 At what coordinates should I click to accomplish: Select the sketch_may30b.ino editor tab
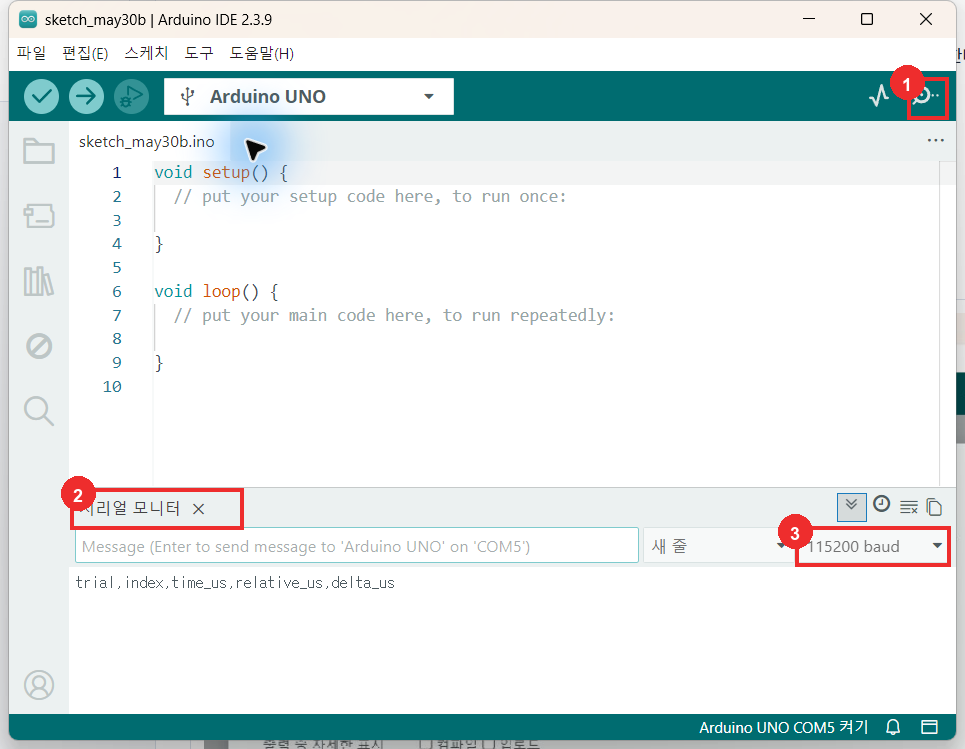(x=146, y=142)
